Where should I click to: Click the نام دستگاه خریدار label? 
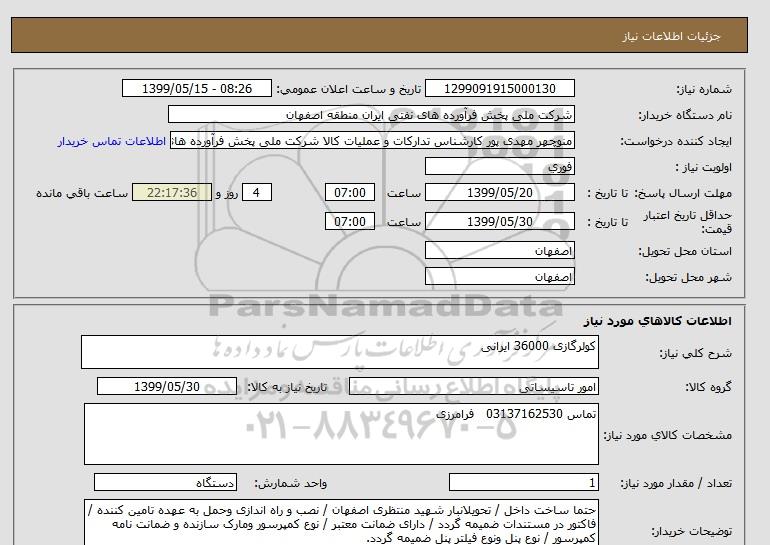pos(685,115)
